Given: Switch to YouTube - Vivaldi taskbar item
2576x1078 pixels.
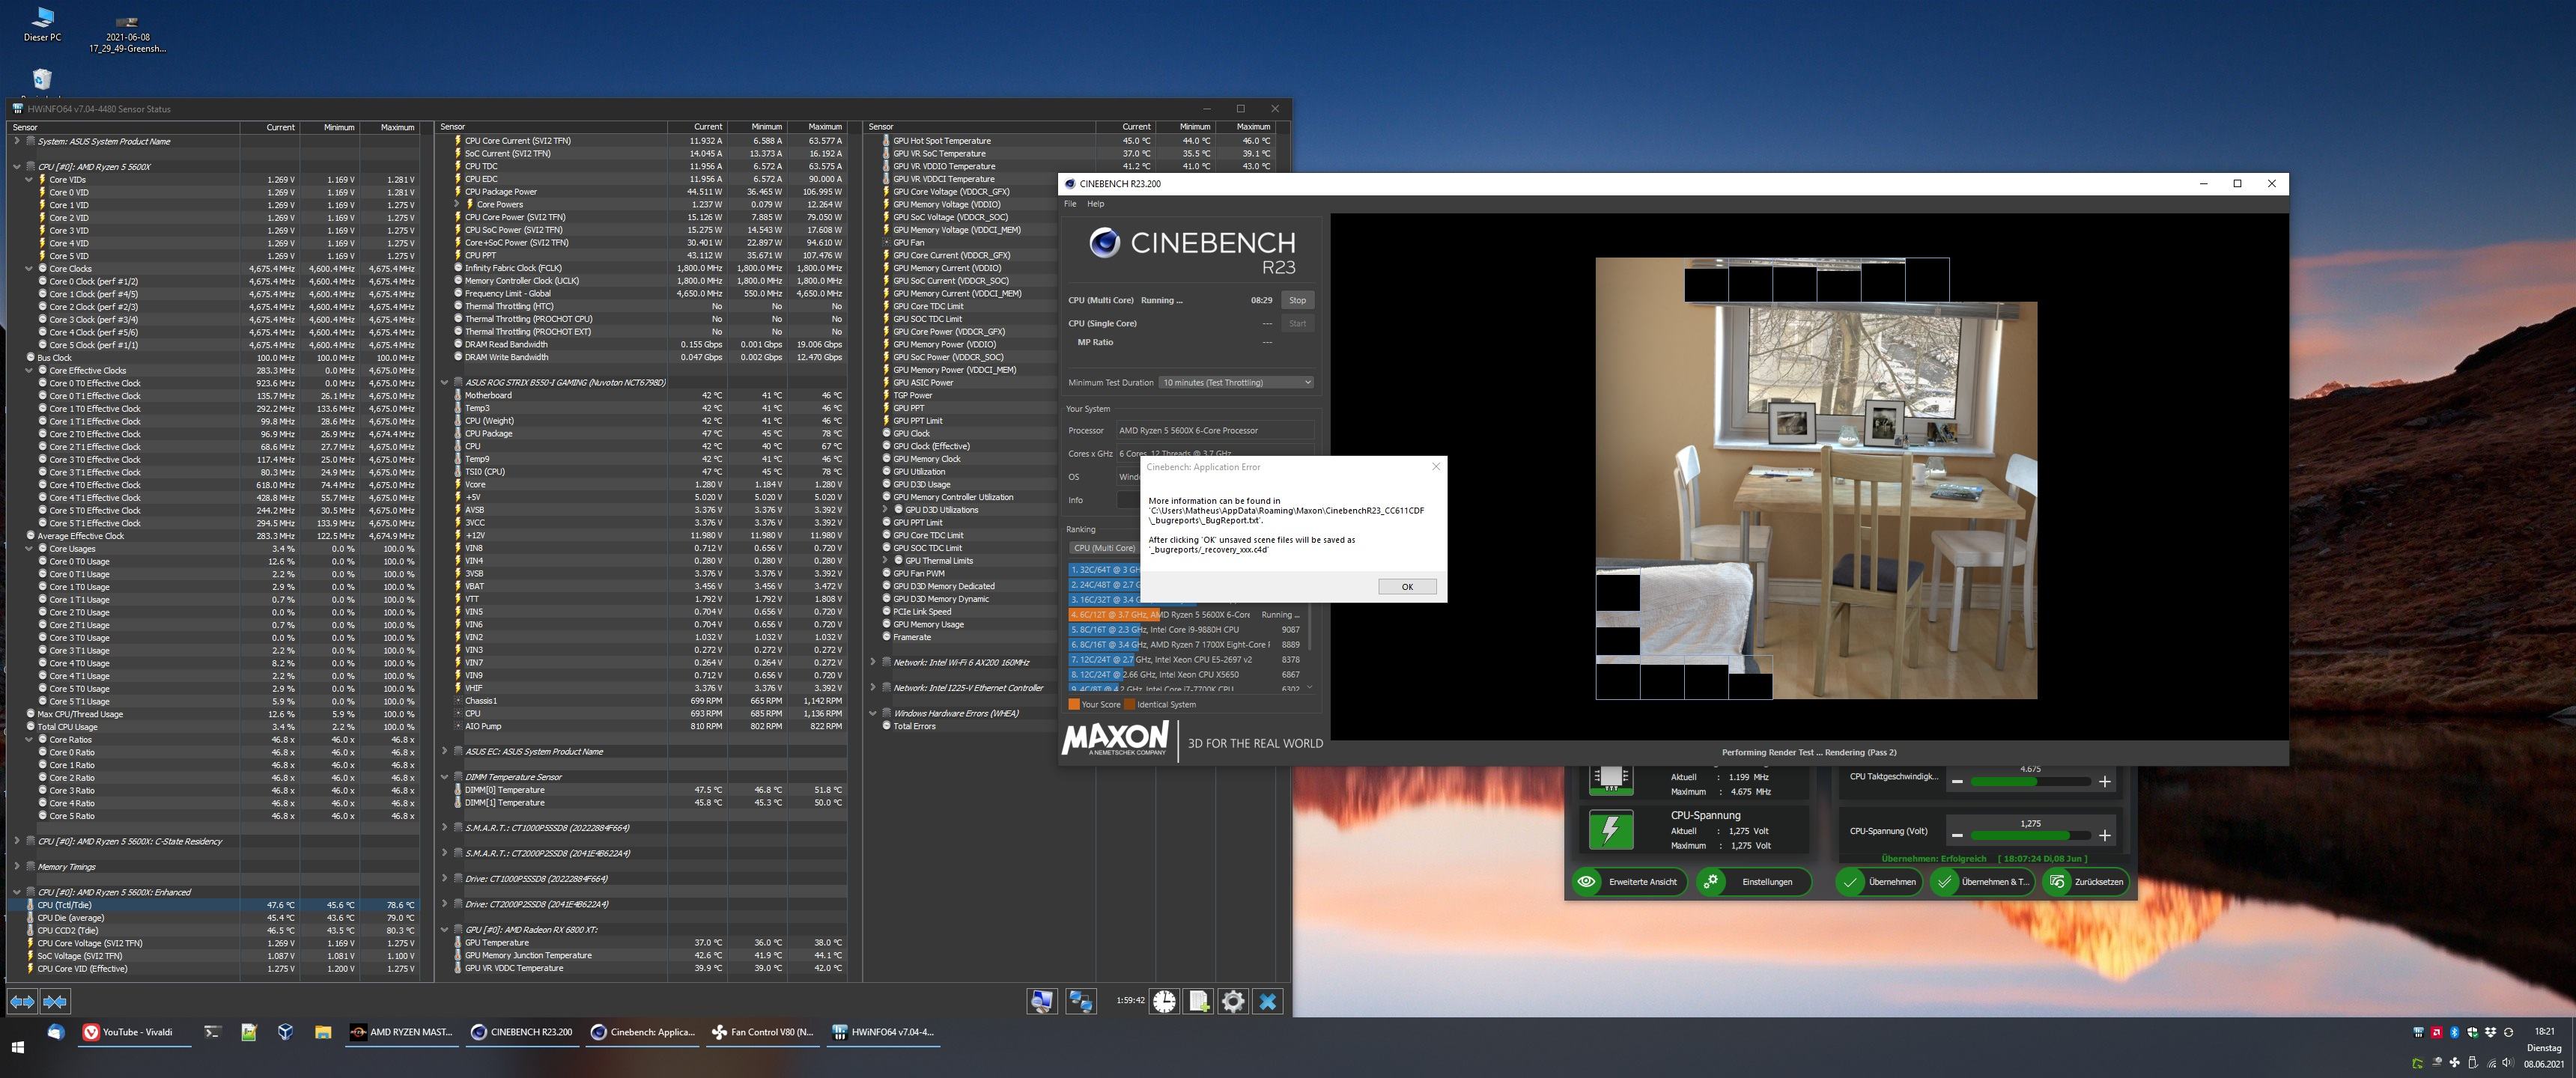Looking at the screenshot, I should (134, 1032).
